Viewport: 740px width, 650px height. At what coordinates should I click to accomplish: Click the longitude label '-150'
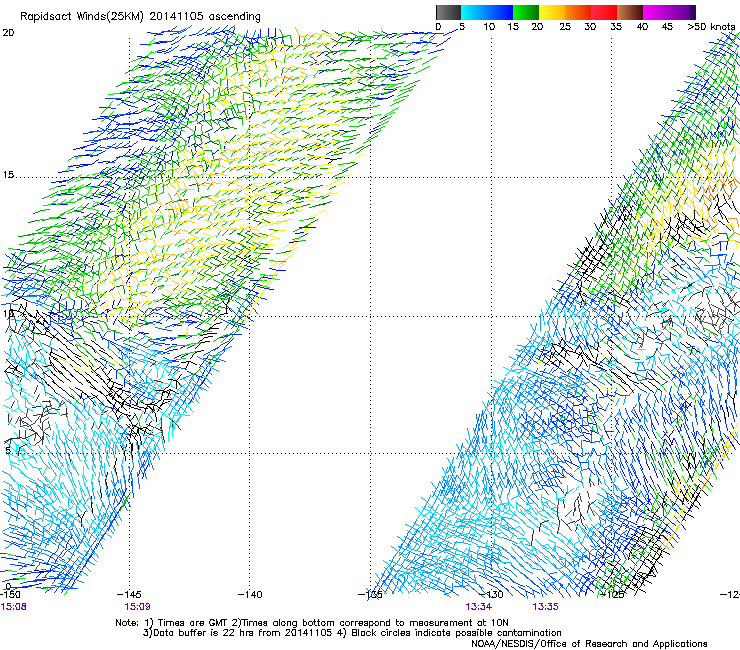click(11, 595)
